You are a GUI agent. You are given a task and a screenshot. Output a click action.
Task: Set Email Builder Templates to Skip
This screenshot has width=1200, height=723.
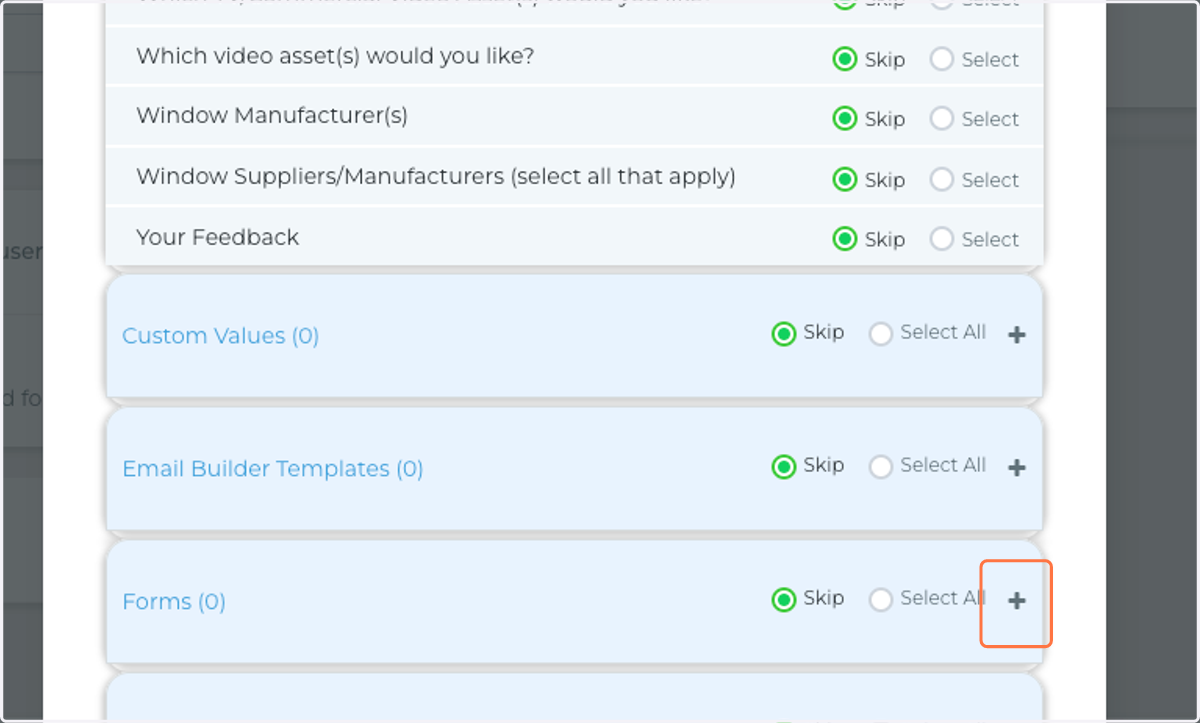[784, 466]
